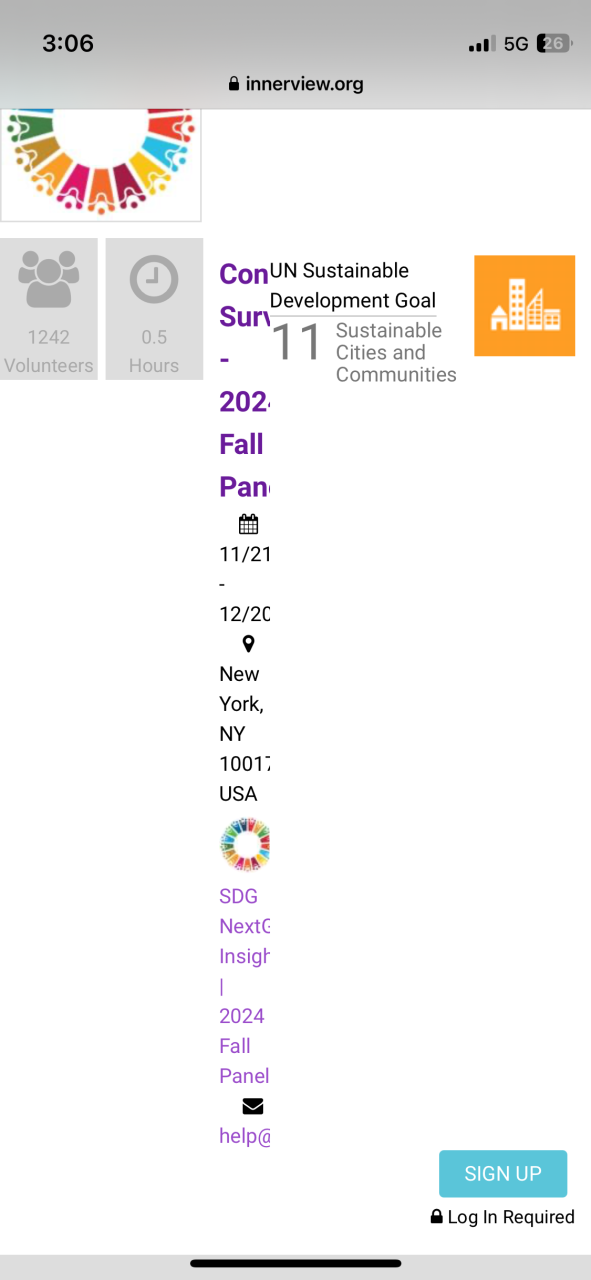Open the large SDG wheel image at top
591x1280 pixels.
[100, 165]
